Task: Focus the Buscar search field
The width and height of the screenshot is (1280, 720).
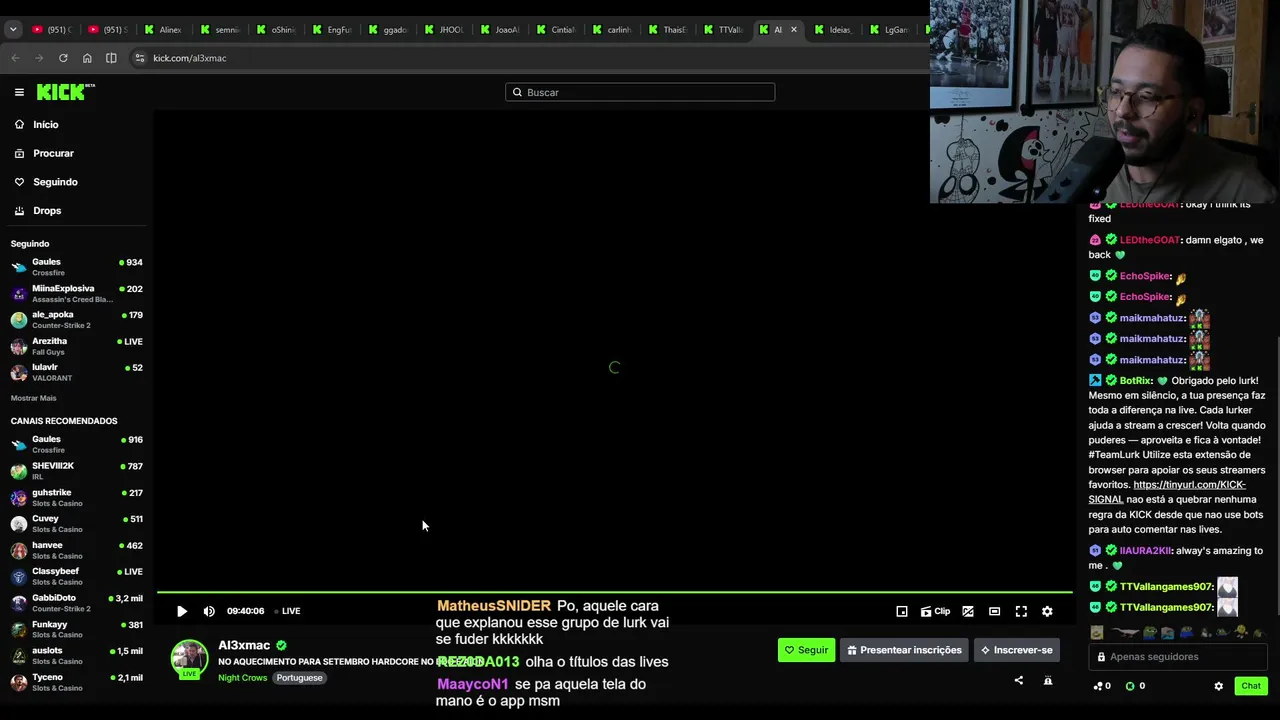Action: (x=640, y=92)
